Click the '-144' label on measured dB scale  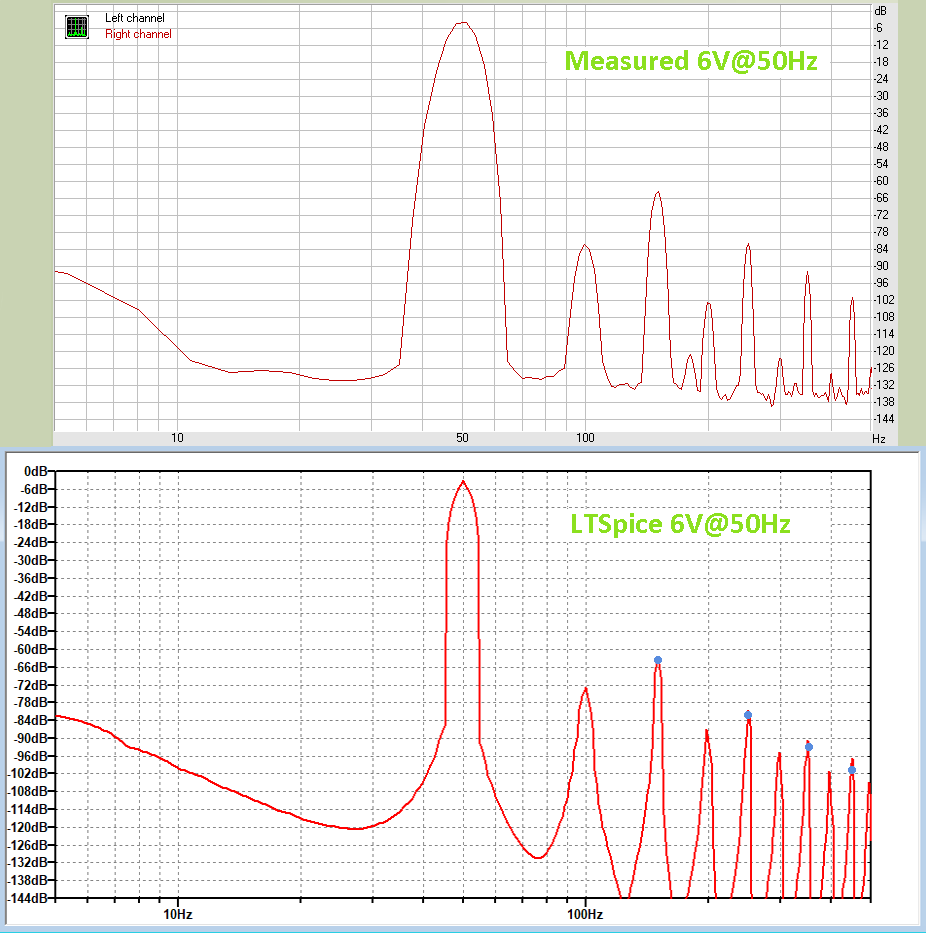pyautogui.click(x=884, y=419)
